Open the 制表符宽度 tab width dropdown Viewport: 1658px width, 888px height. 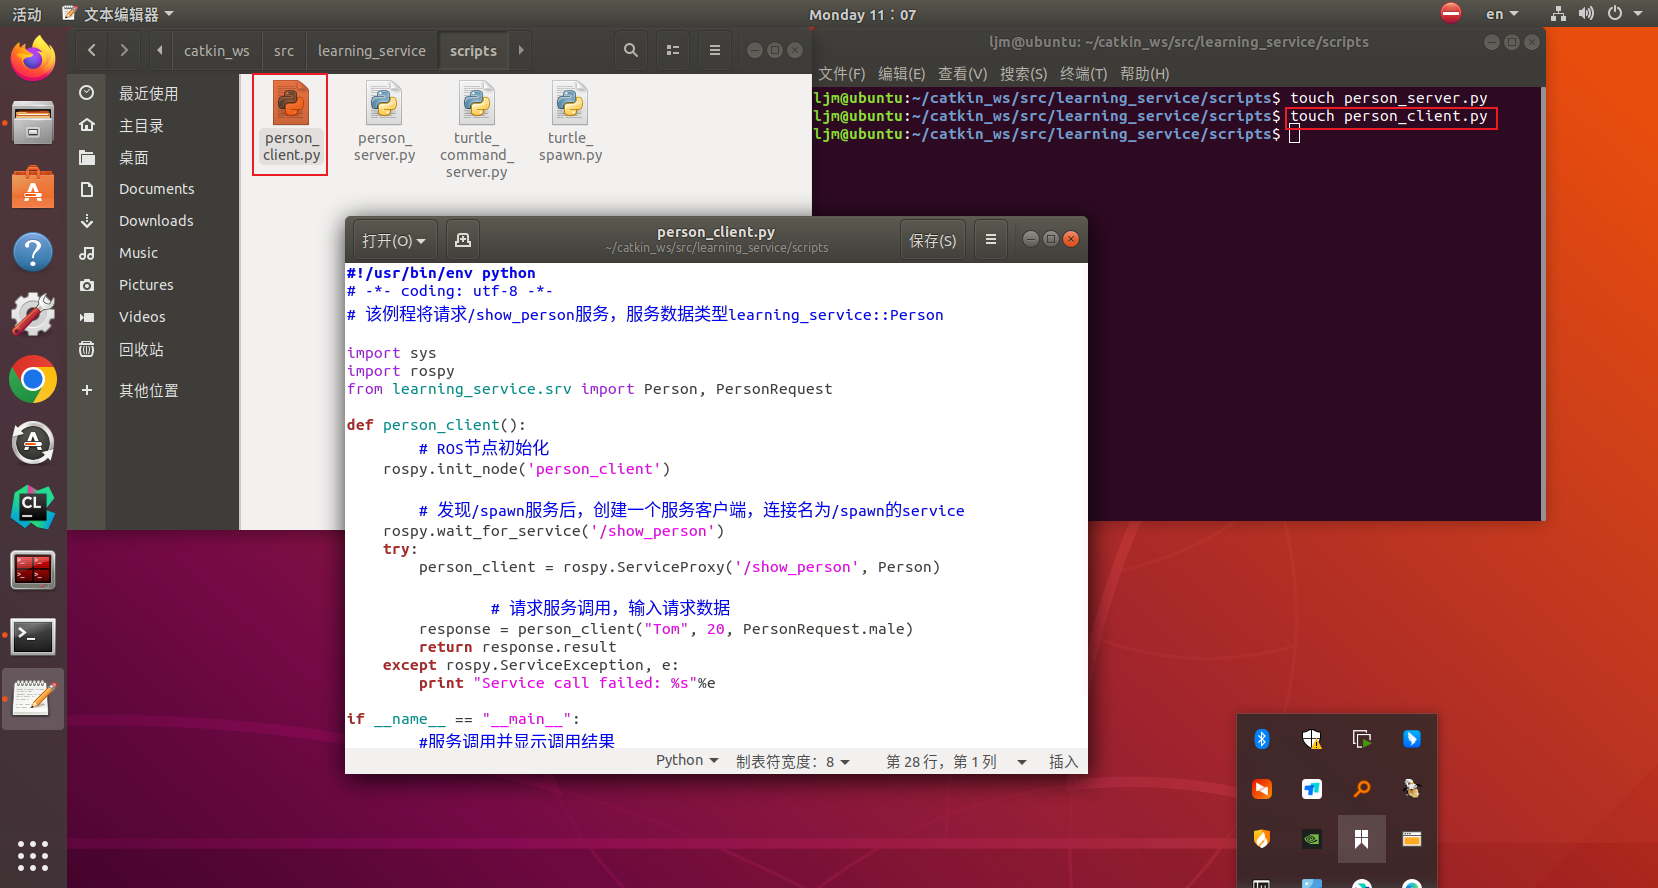point(793,762)
